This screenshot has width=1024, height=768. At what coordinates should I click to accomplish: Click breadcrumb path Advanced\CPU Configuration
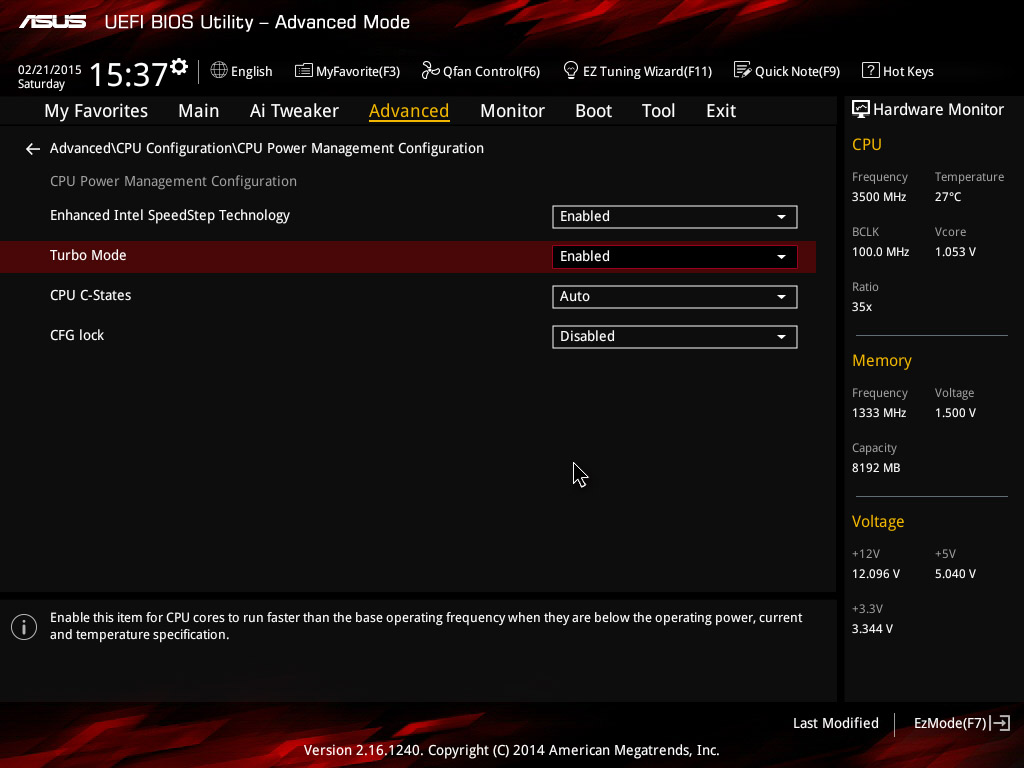[x=141, y=148]
